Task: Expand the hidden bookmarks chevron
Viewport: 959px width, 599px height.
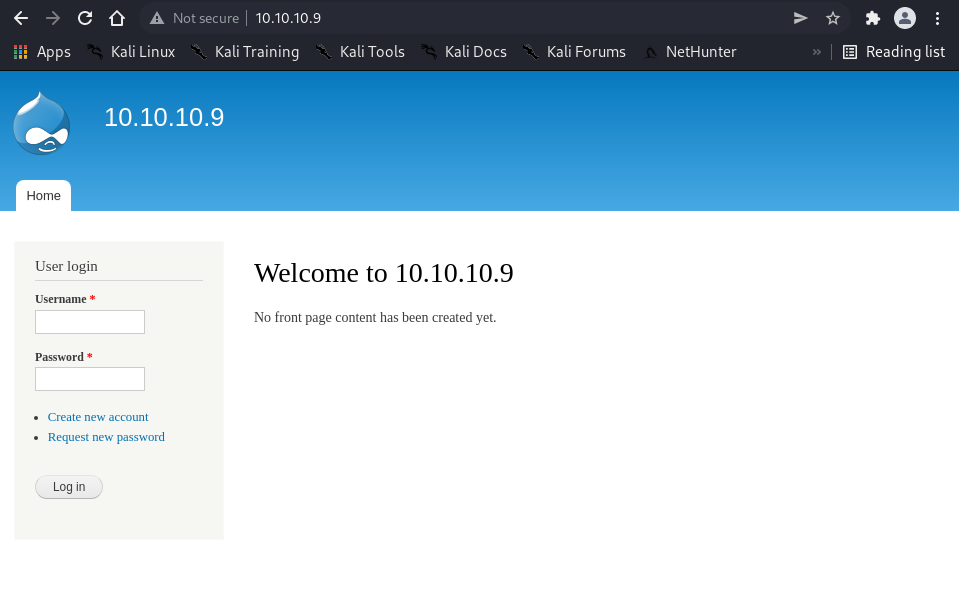Action: coord(816,52)
